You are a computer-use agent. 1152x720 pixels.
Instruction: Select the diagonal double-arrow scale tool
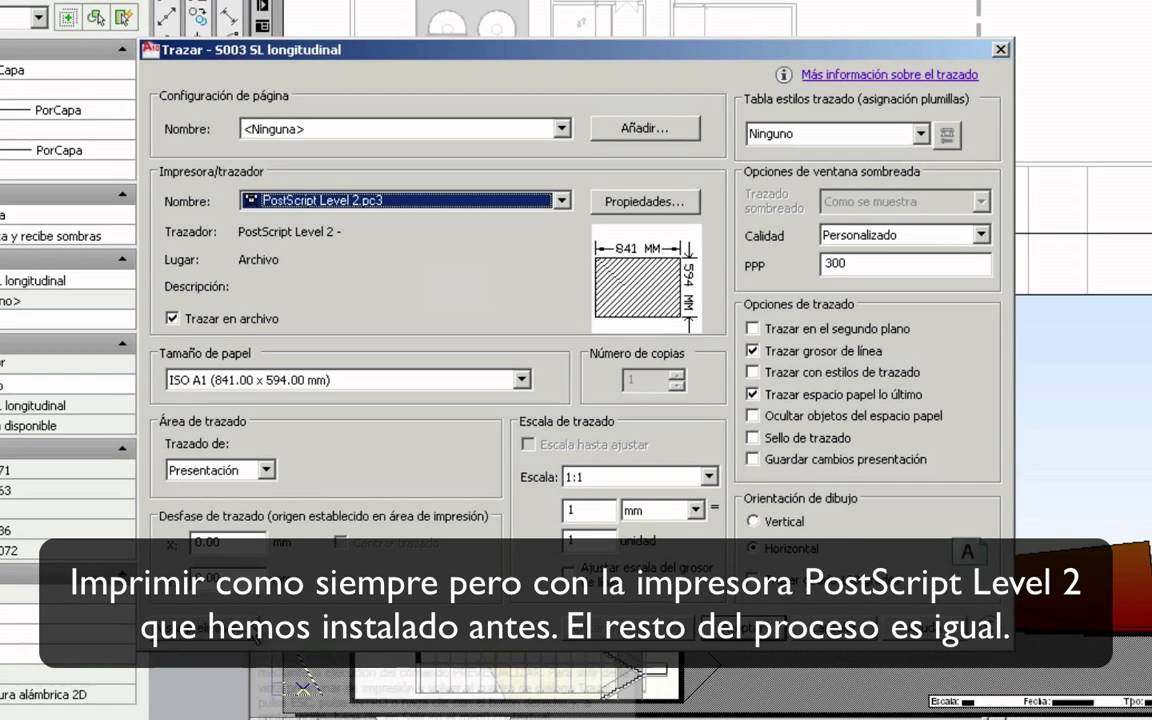167,16
